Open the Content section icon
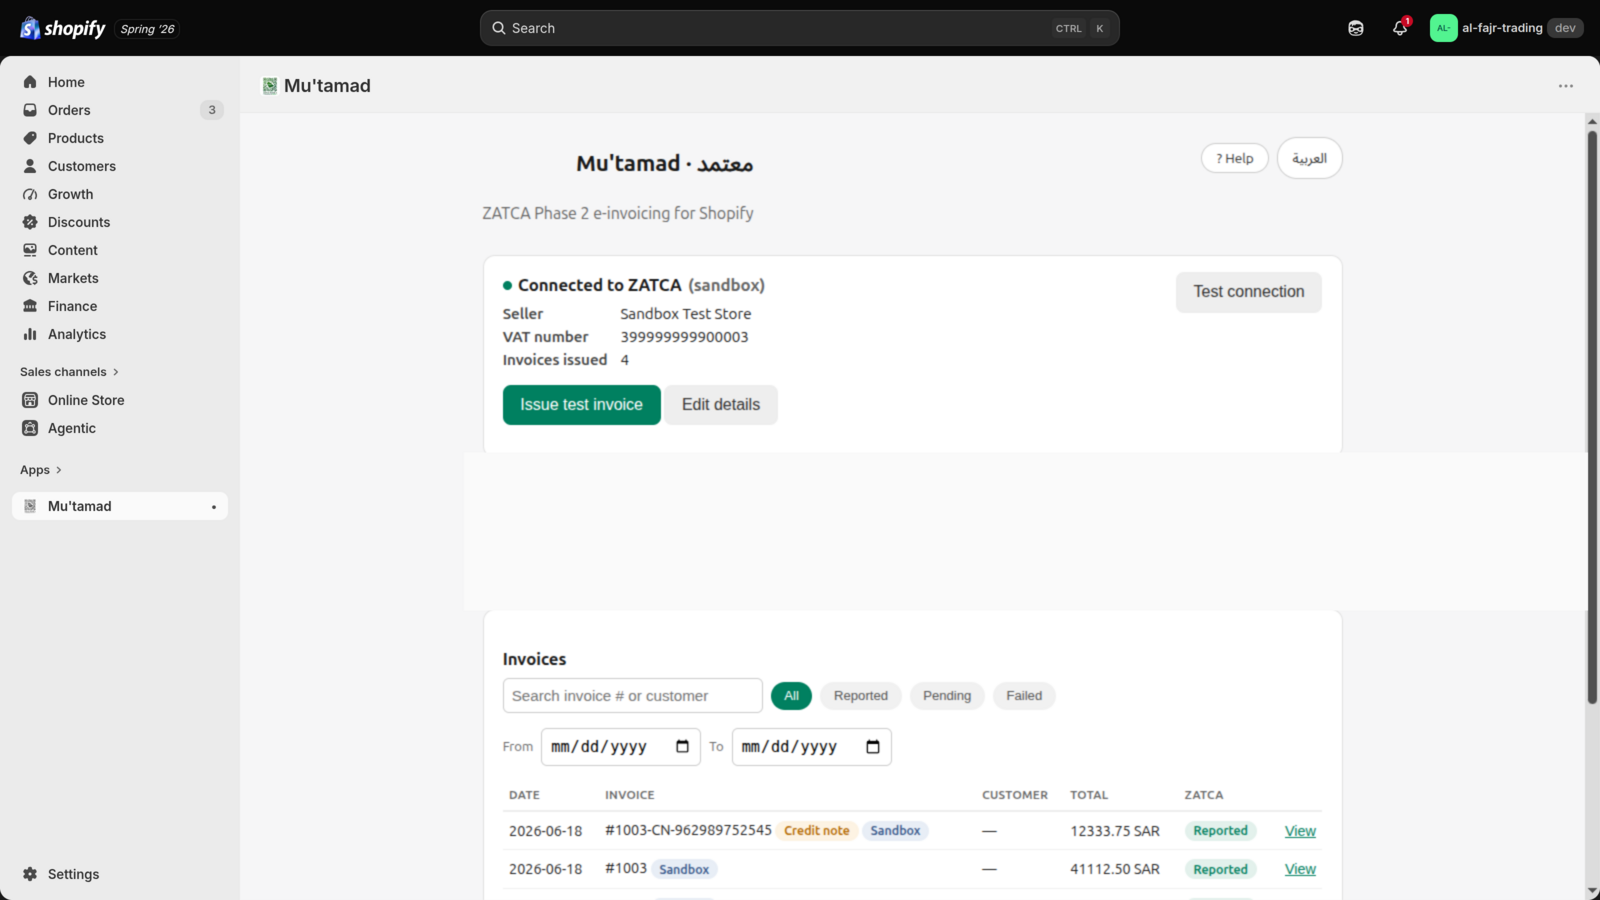Image resolution: width=1600 pixels, height=900 pixels. tap(30, 250)
